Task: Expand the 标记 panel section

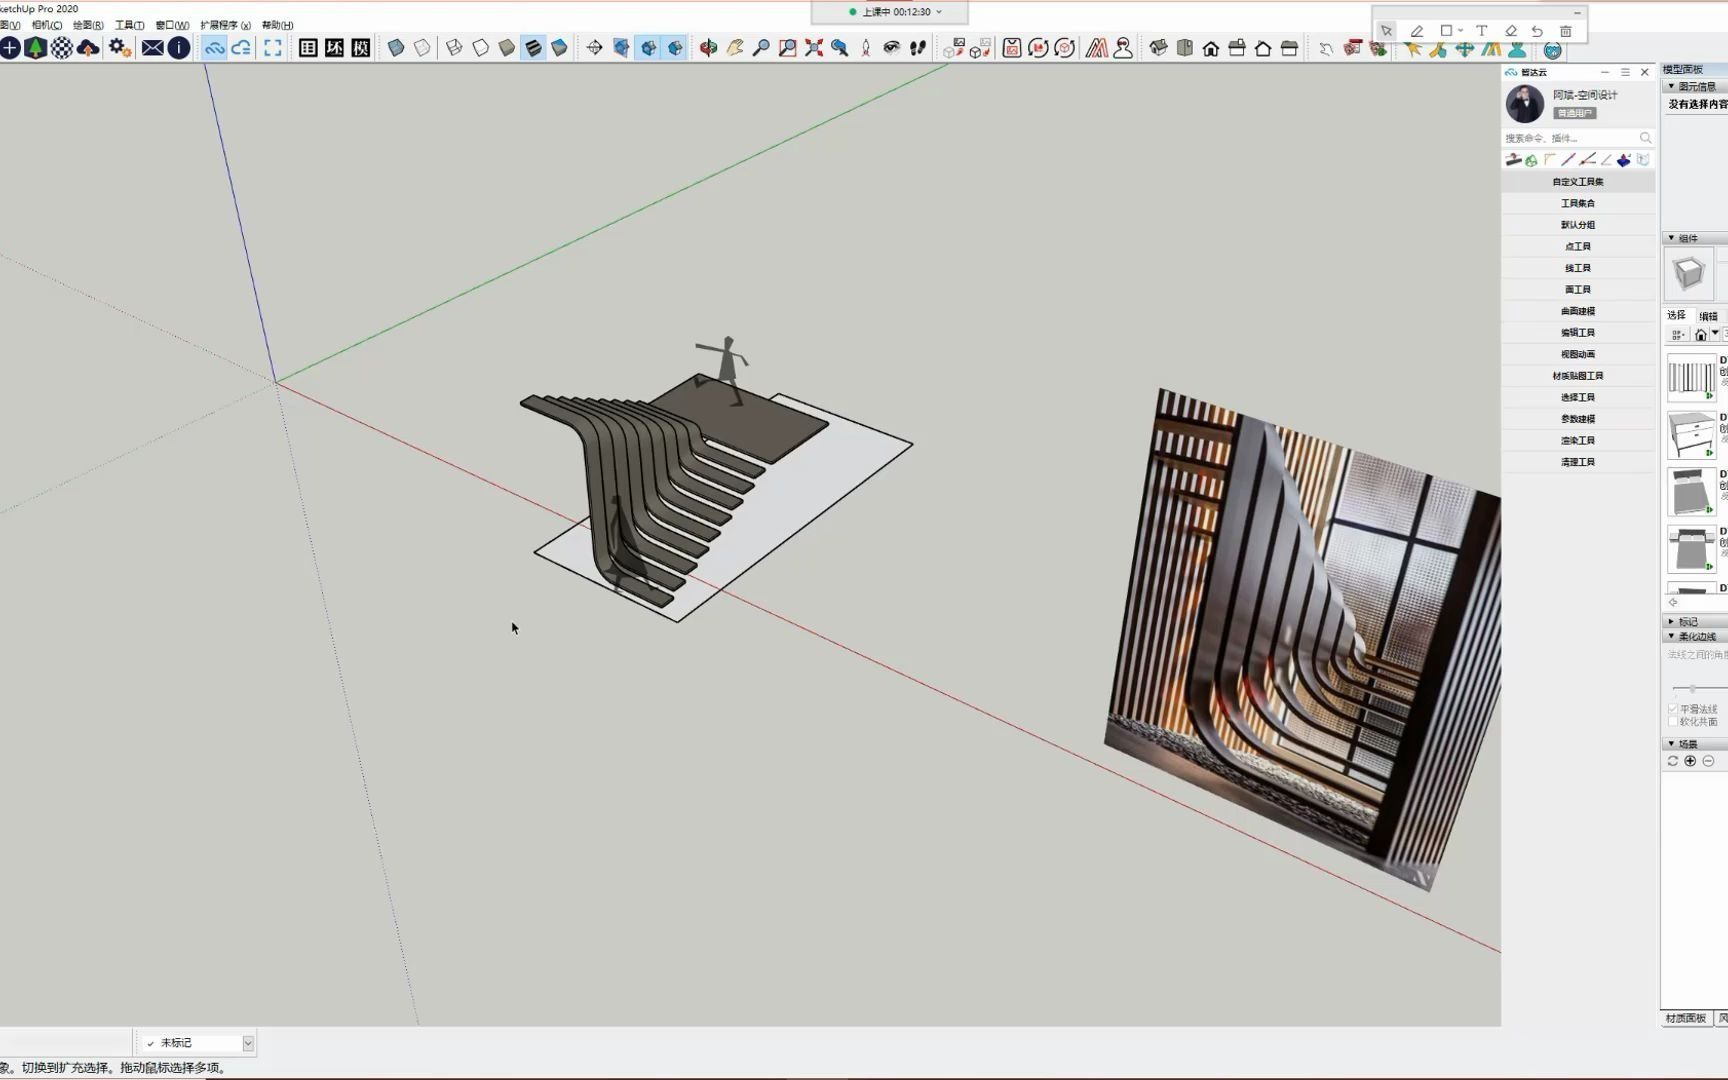Action: pyautogui.click(x=1687, y=621)
